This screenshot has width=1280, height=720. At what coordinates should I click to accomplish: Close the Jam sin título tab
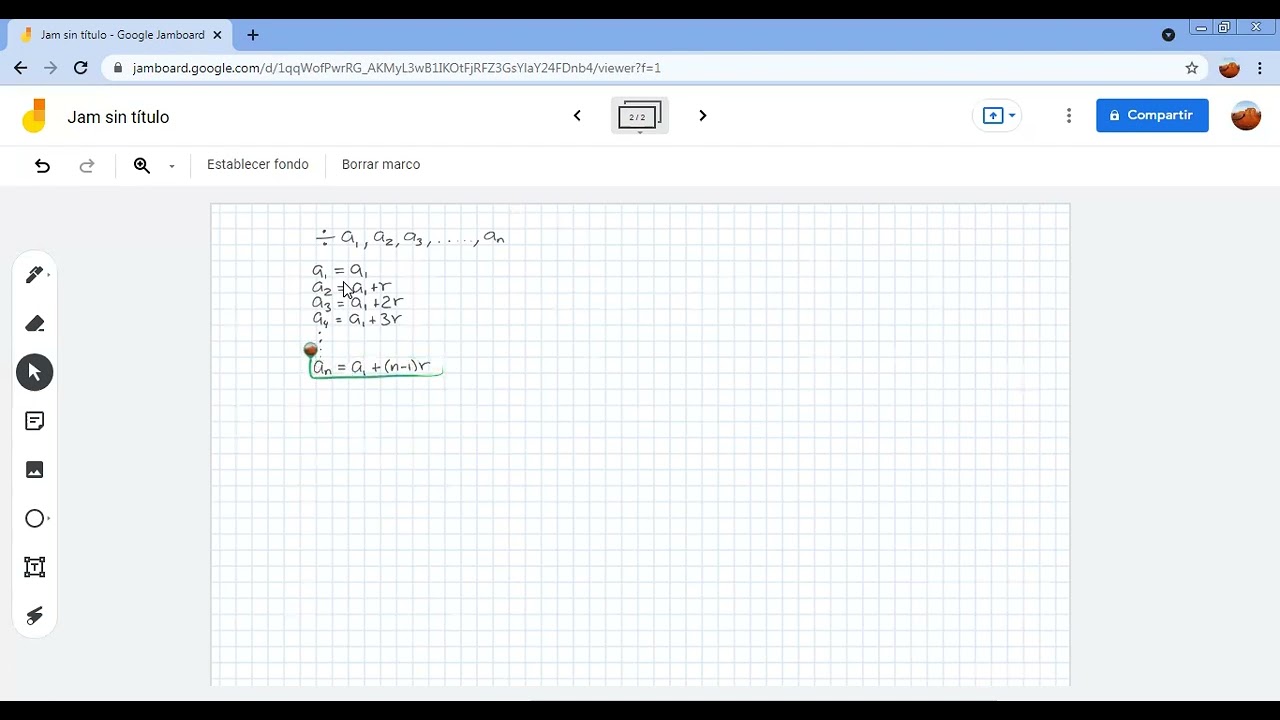click(217, 35)
